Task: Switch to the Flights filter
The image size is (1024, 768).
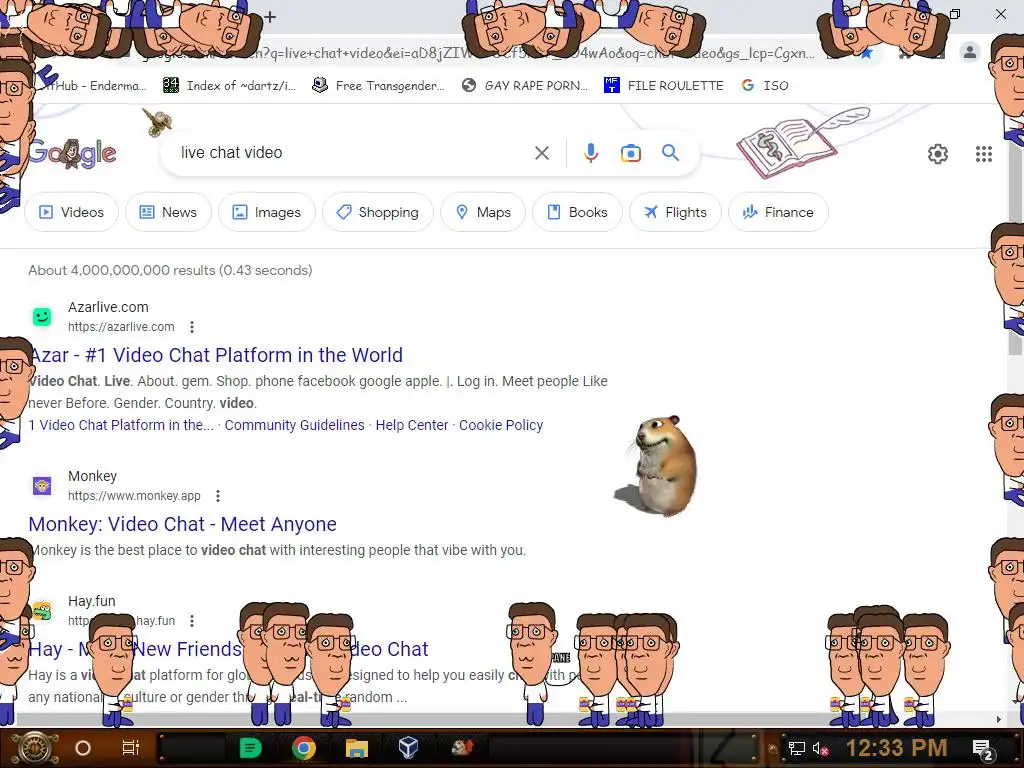Action: click(675, 212)
